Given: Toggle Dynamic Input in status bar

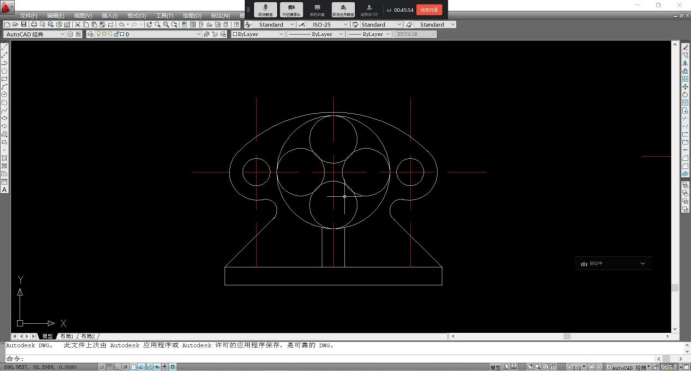Looking at the screenshot, I should [158, 367].
